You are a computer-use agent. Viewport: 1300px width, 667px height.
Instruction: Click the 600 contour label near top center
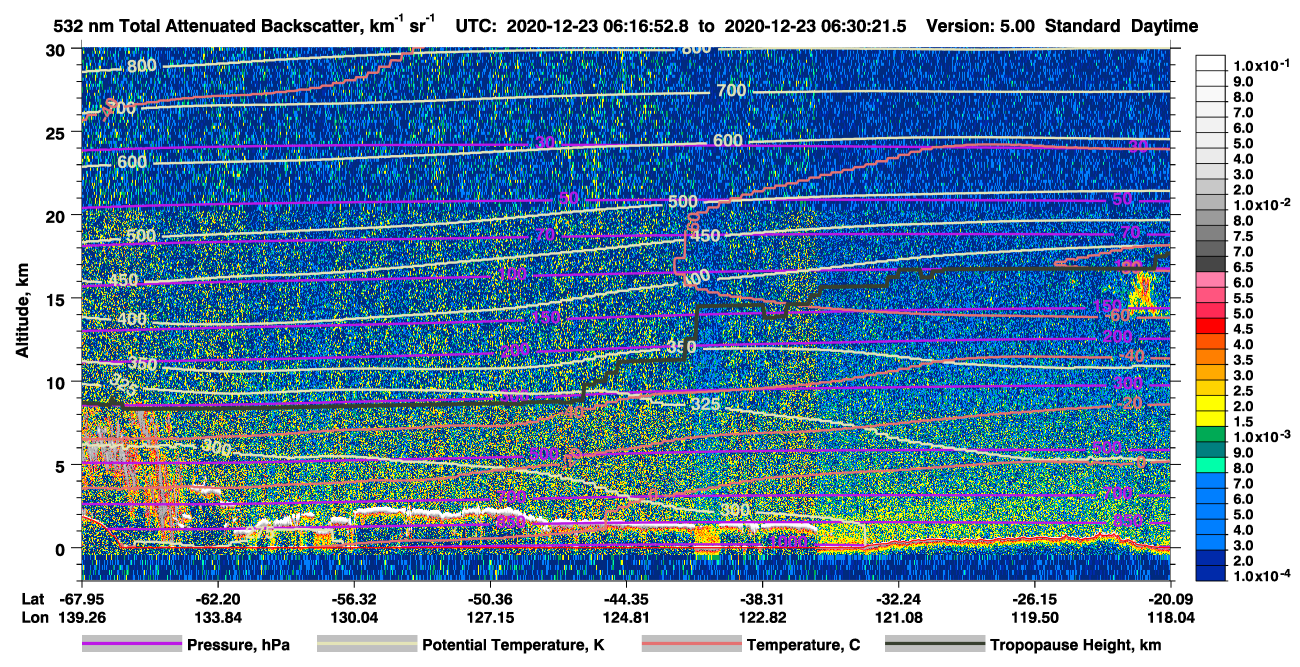coord(729,141)
